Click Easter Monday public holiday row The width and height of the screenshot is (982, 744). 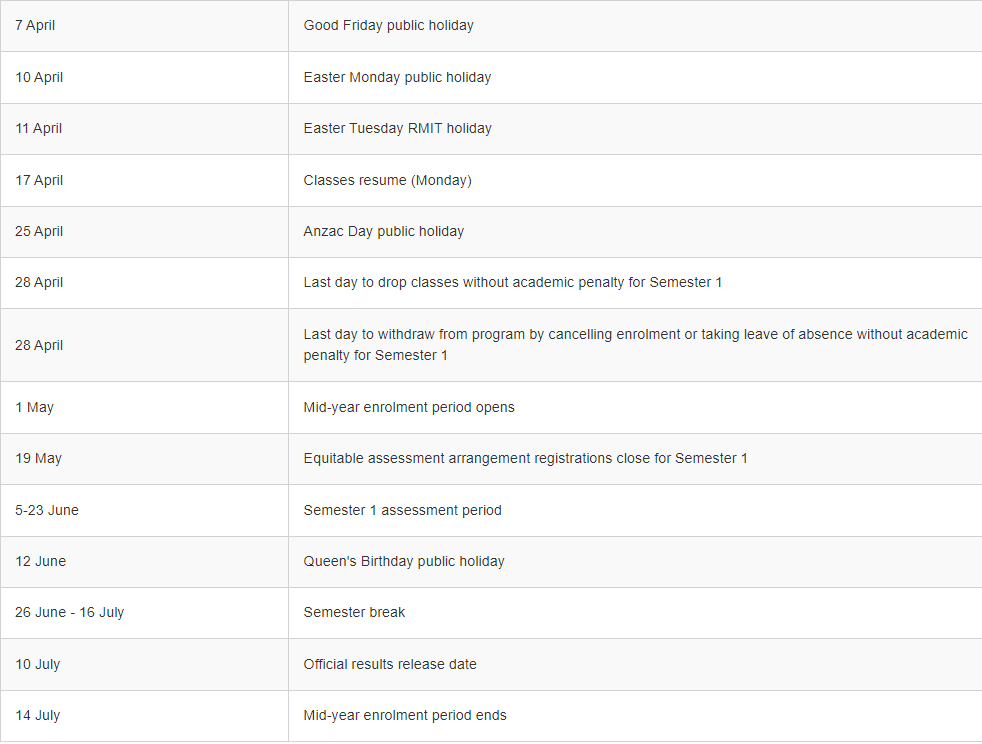coord(491,78)
